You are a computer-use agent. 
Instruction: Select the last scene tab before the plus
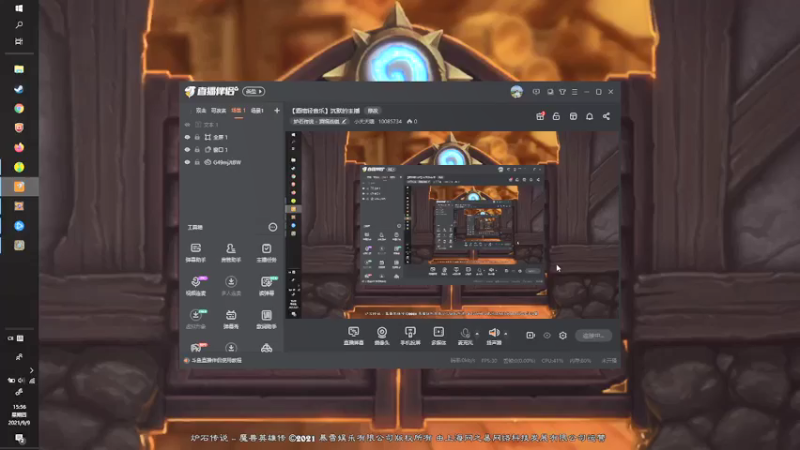coord(257,111)
